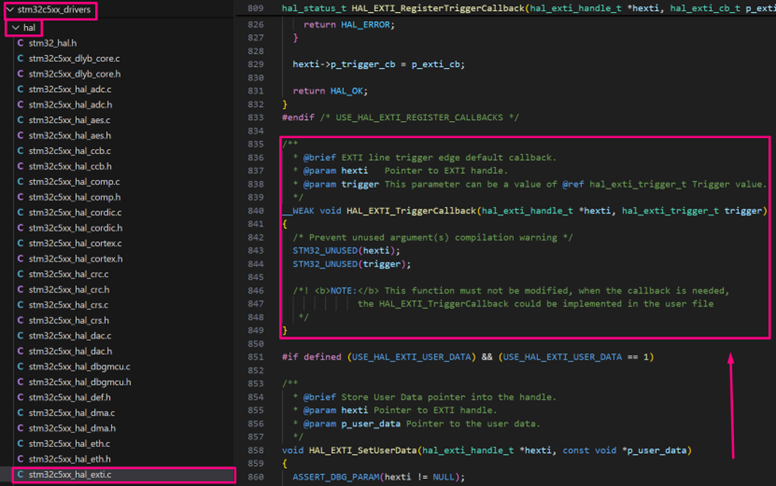Open stm32c5xx_hal_dma.c file
The image size is (776, 486).
click(x=72, y=412)
